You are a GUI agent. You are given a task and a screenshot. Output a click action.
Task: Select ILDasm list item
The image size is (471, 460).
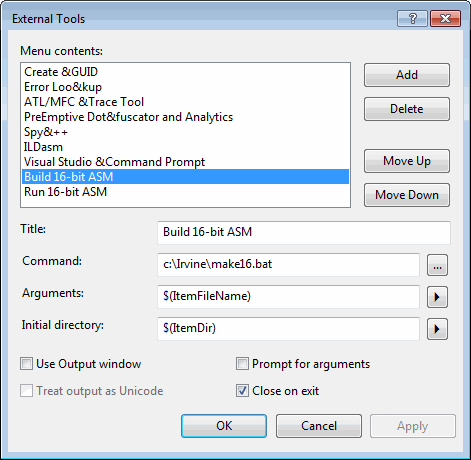[185, 147]
